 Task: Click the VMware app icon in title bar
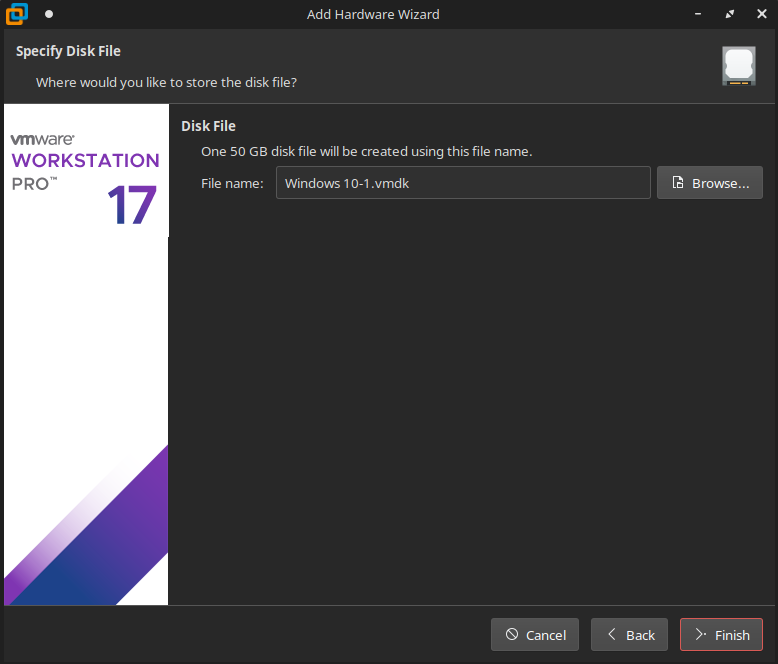pos(16,14)
